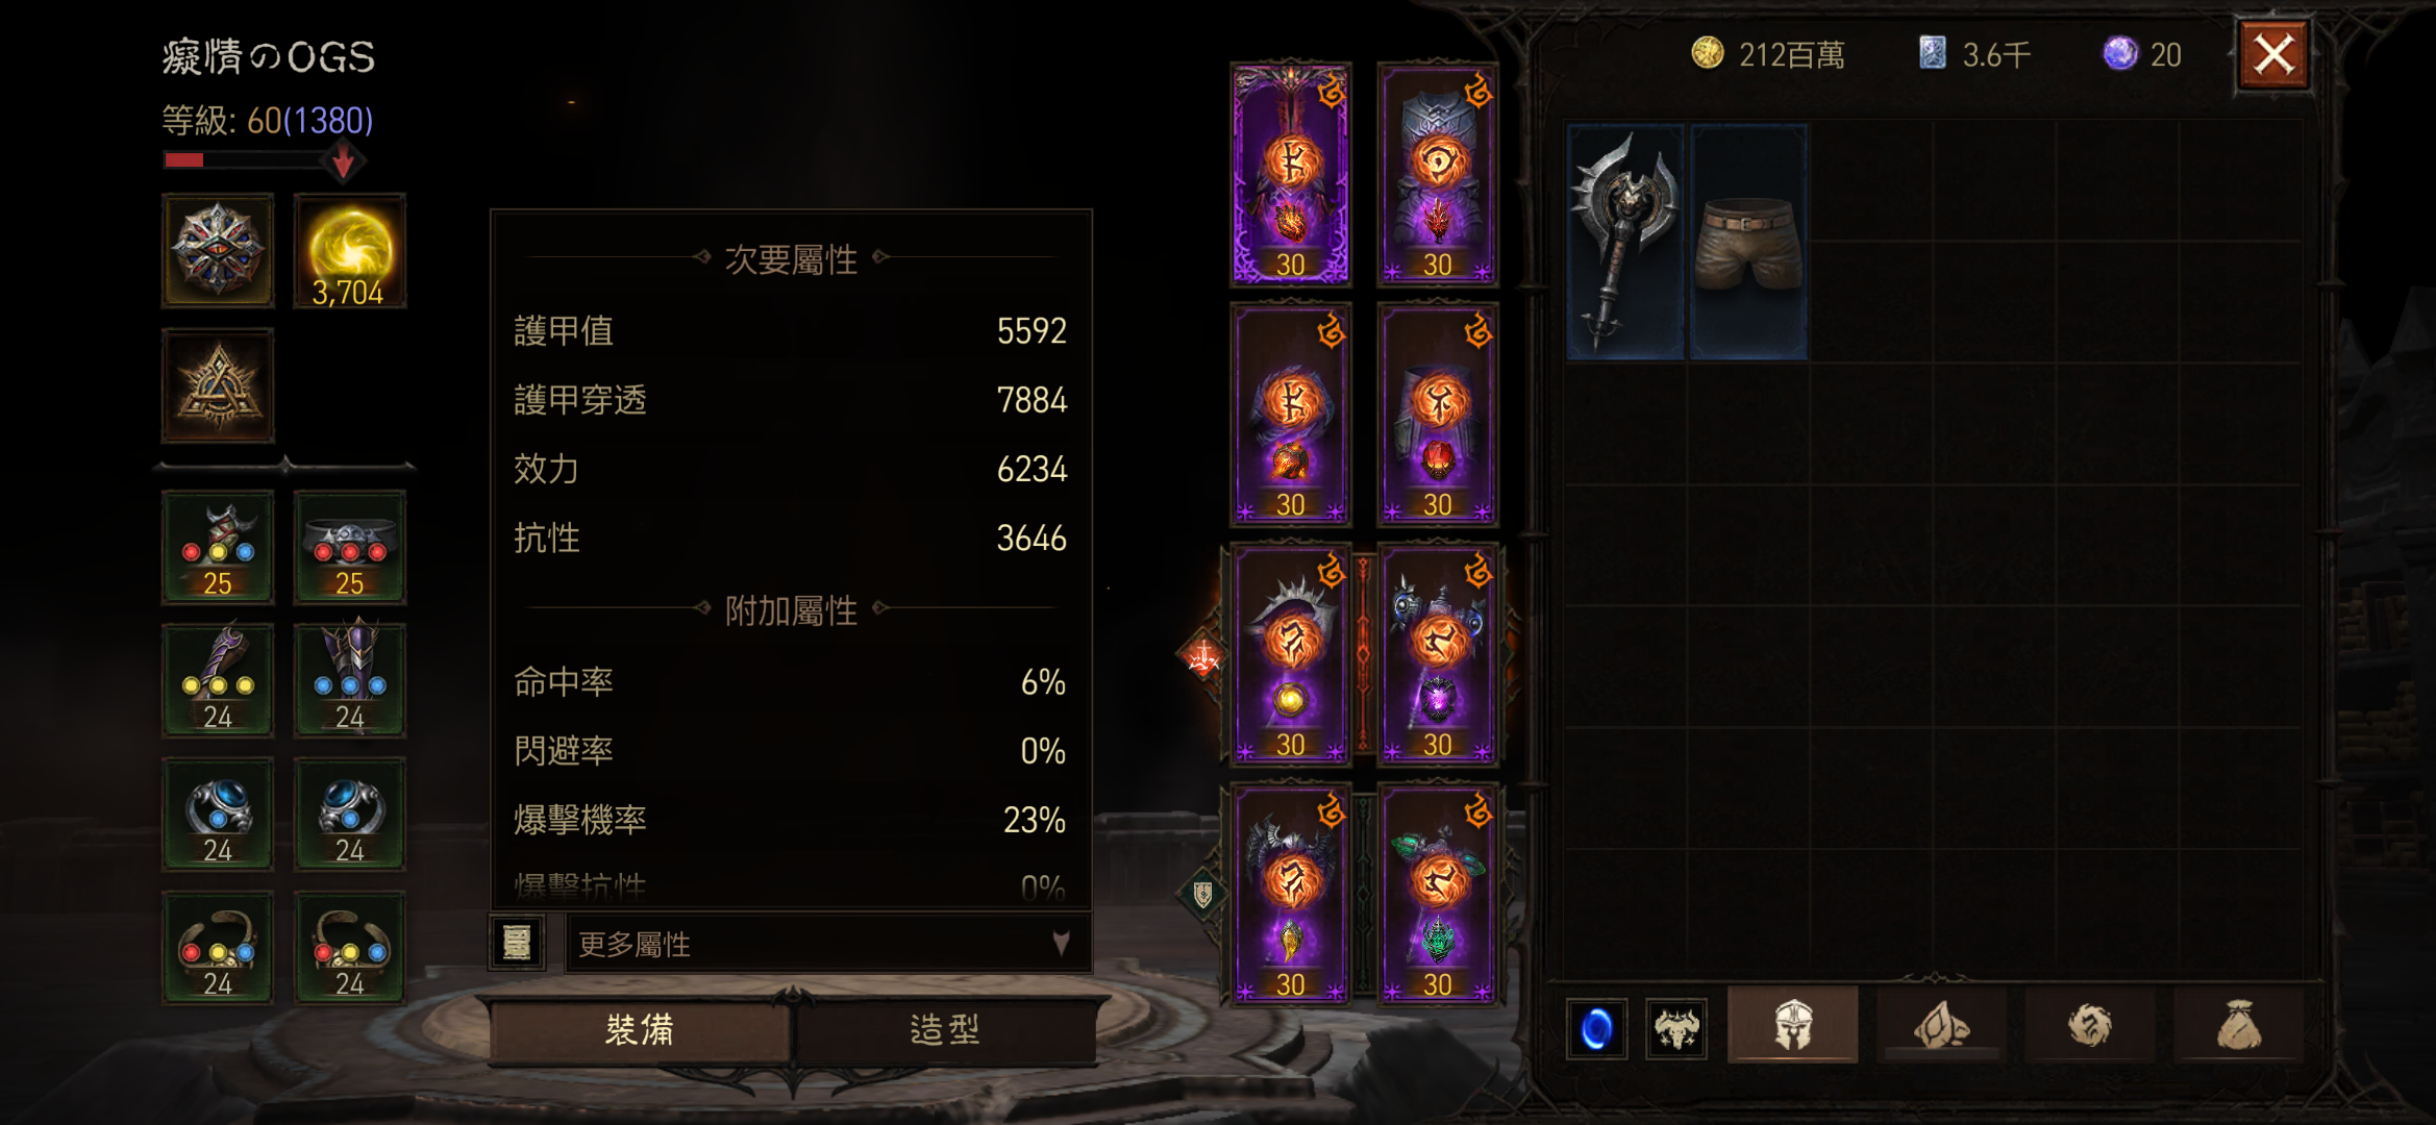Open the blue portal icon

pos(1597,1028)
